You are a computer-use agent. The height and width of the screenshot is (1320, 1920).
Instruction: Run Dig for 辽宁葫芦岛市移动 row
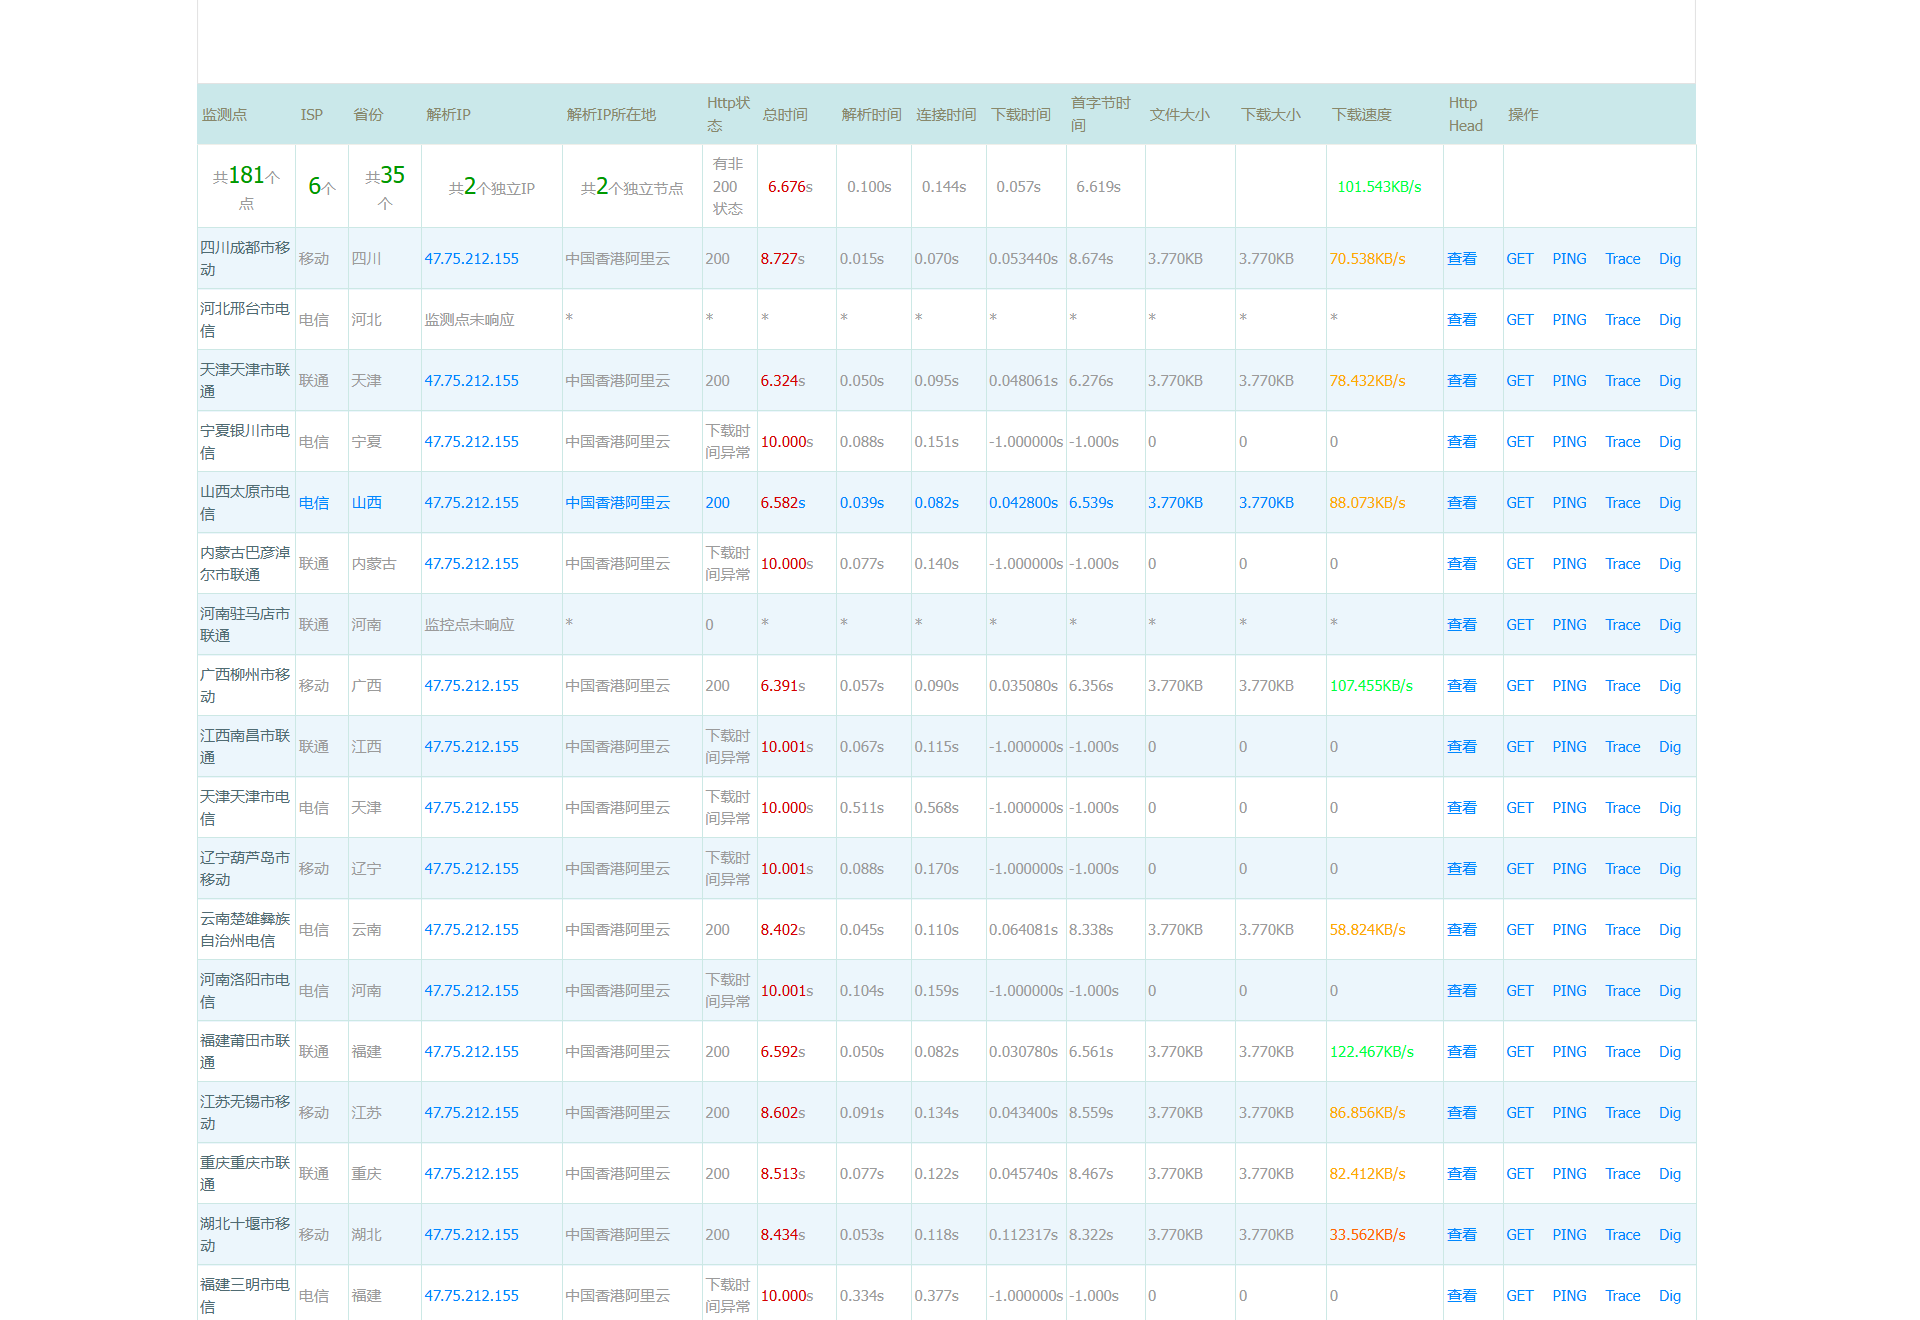pyautogui.click(x=1669, y=869)
